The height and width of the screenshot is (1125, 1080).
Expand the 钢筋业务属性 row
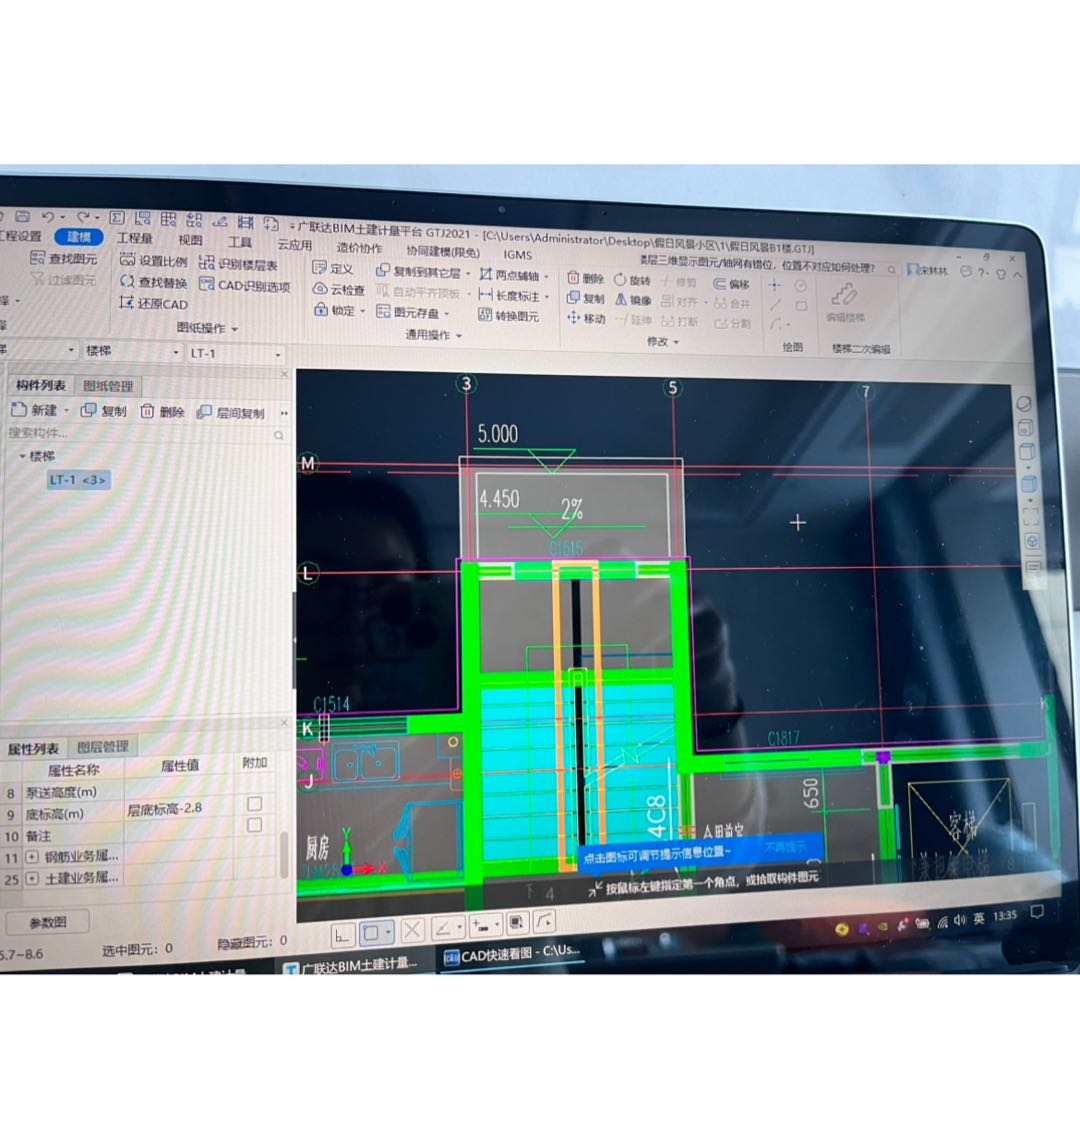coord(32,857)
